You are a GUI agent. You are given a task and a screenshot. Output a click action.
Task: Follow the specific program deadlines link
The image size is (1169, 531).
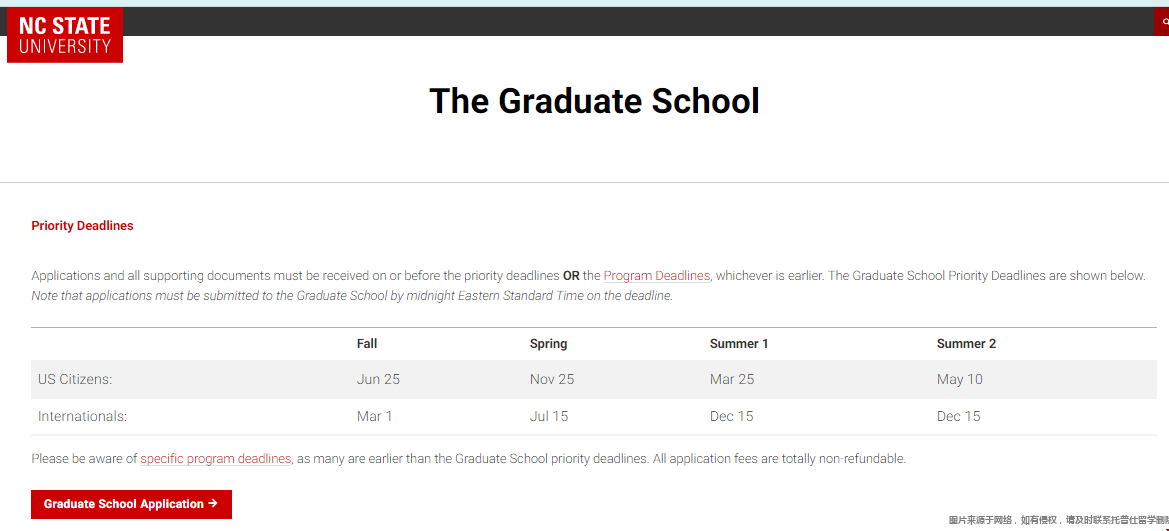click(215, 459)
